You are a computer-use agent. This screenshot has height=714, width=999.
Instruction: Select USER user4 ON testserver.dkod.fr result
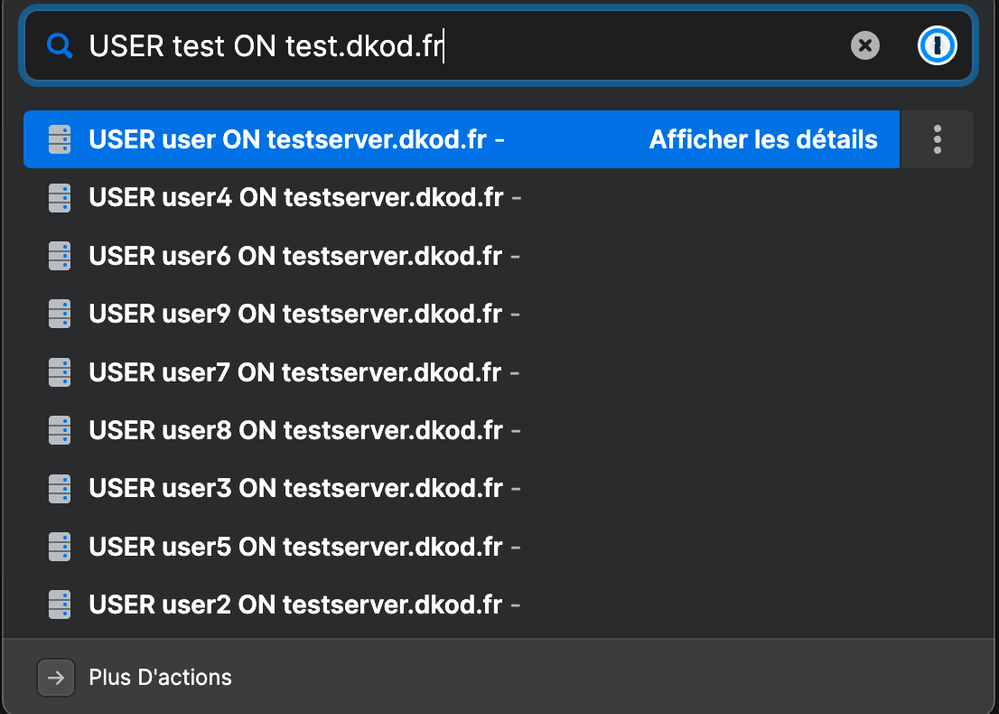[x=498, y=198]
